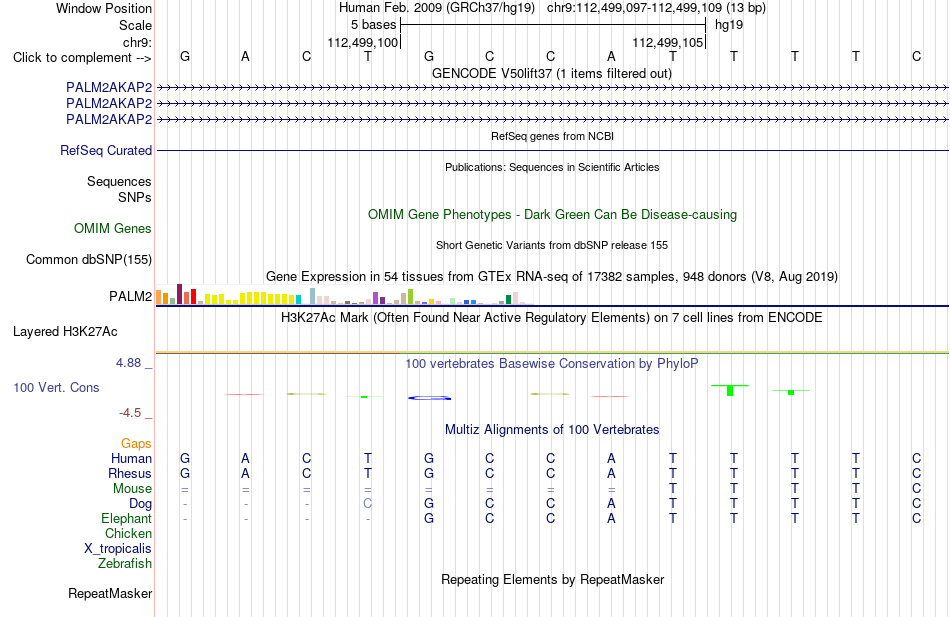This screenshot has height=617, width=950.
Task: Click the 'Human' species label
Action: (x=131, y=458)
